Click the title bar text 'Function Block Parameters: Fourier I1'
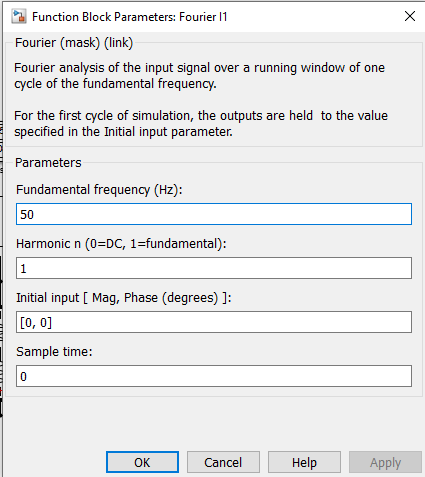This screenshot has height=477, width=425. [130, 17]
